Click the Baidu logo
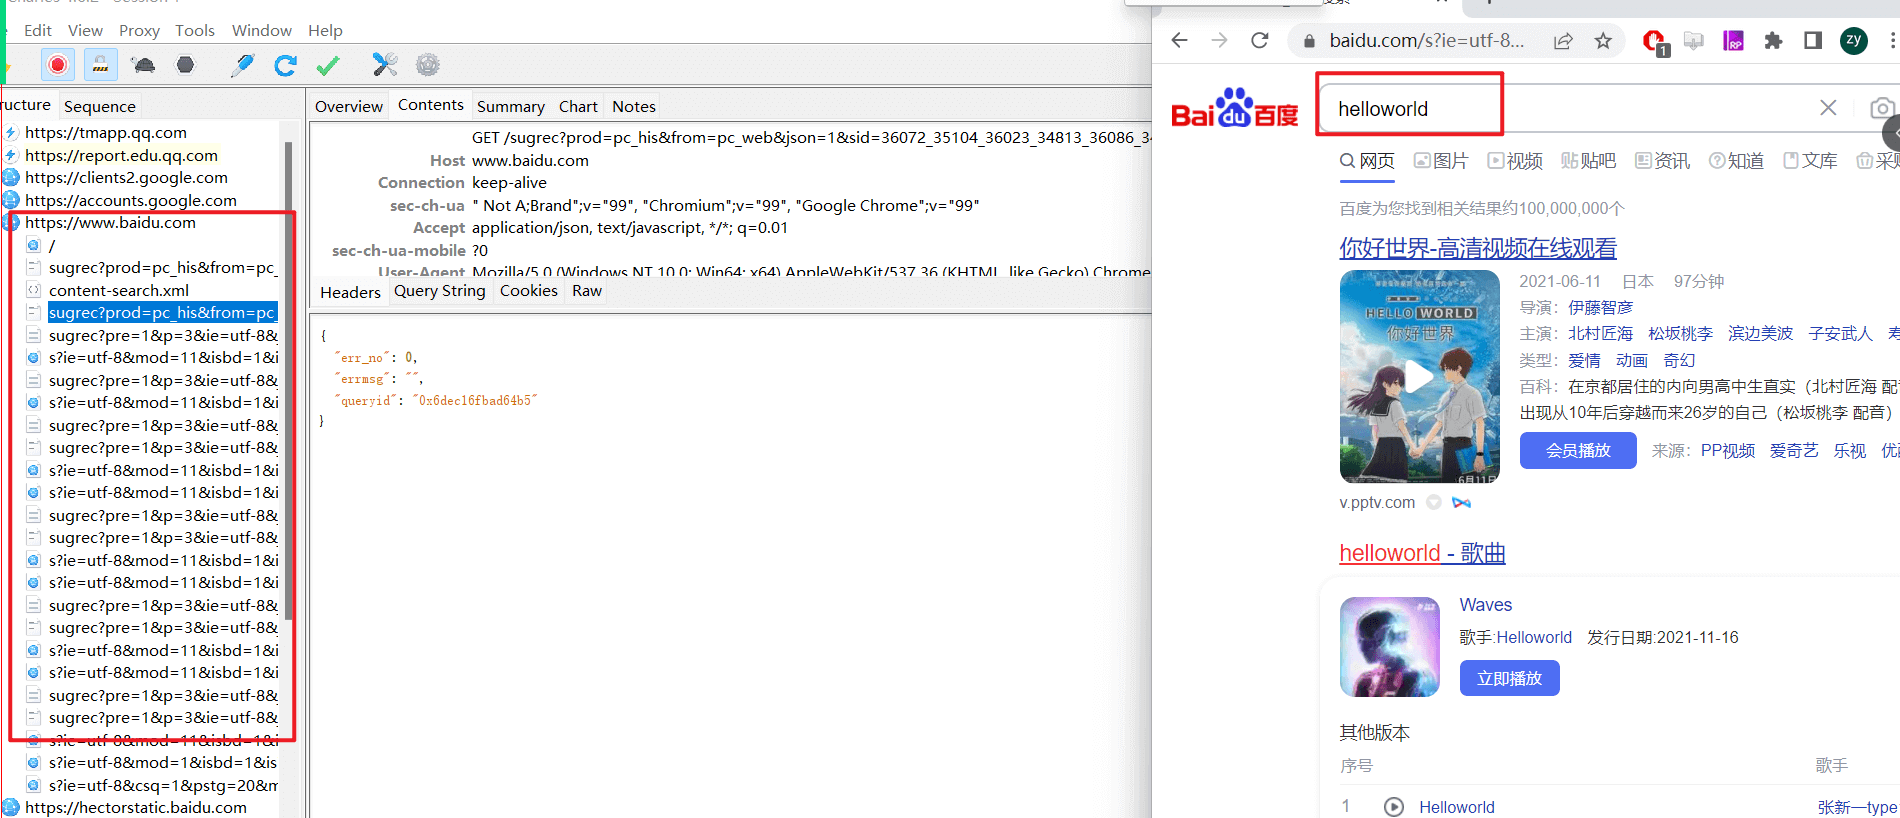 pyautogui.click(x=1234, y=109)
